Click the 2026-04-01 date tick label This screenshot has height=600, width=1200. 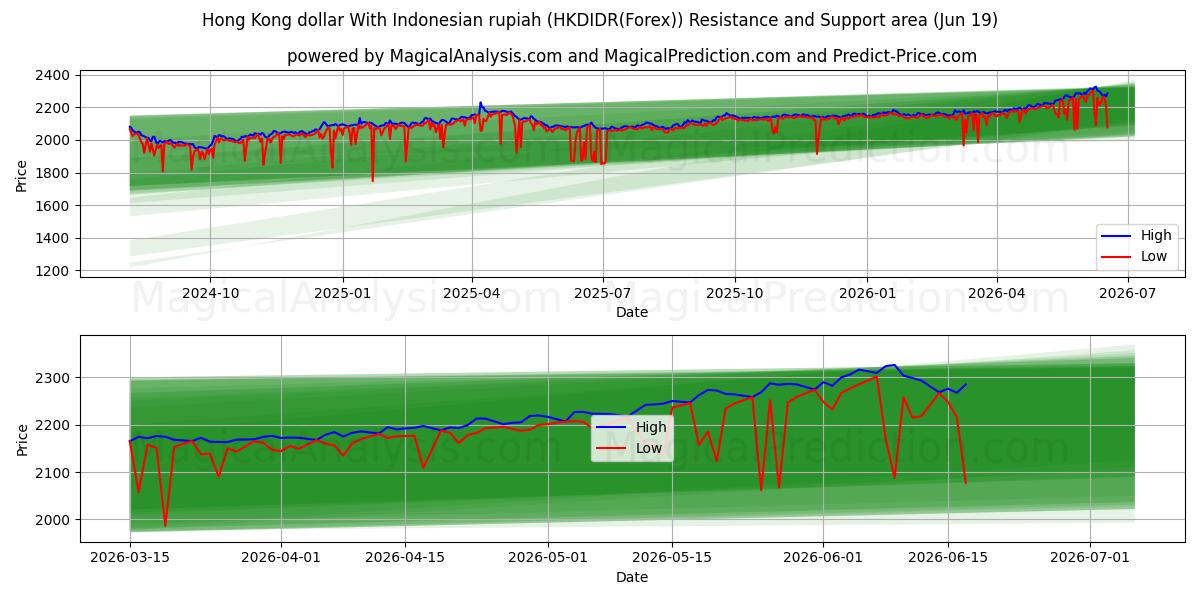(281, 558)
